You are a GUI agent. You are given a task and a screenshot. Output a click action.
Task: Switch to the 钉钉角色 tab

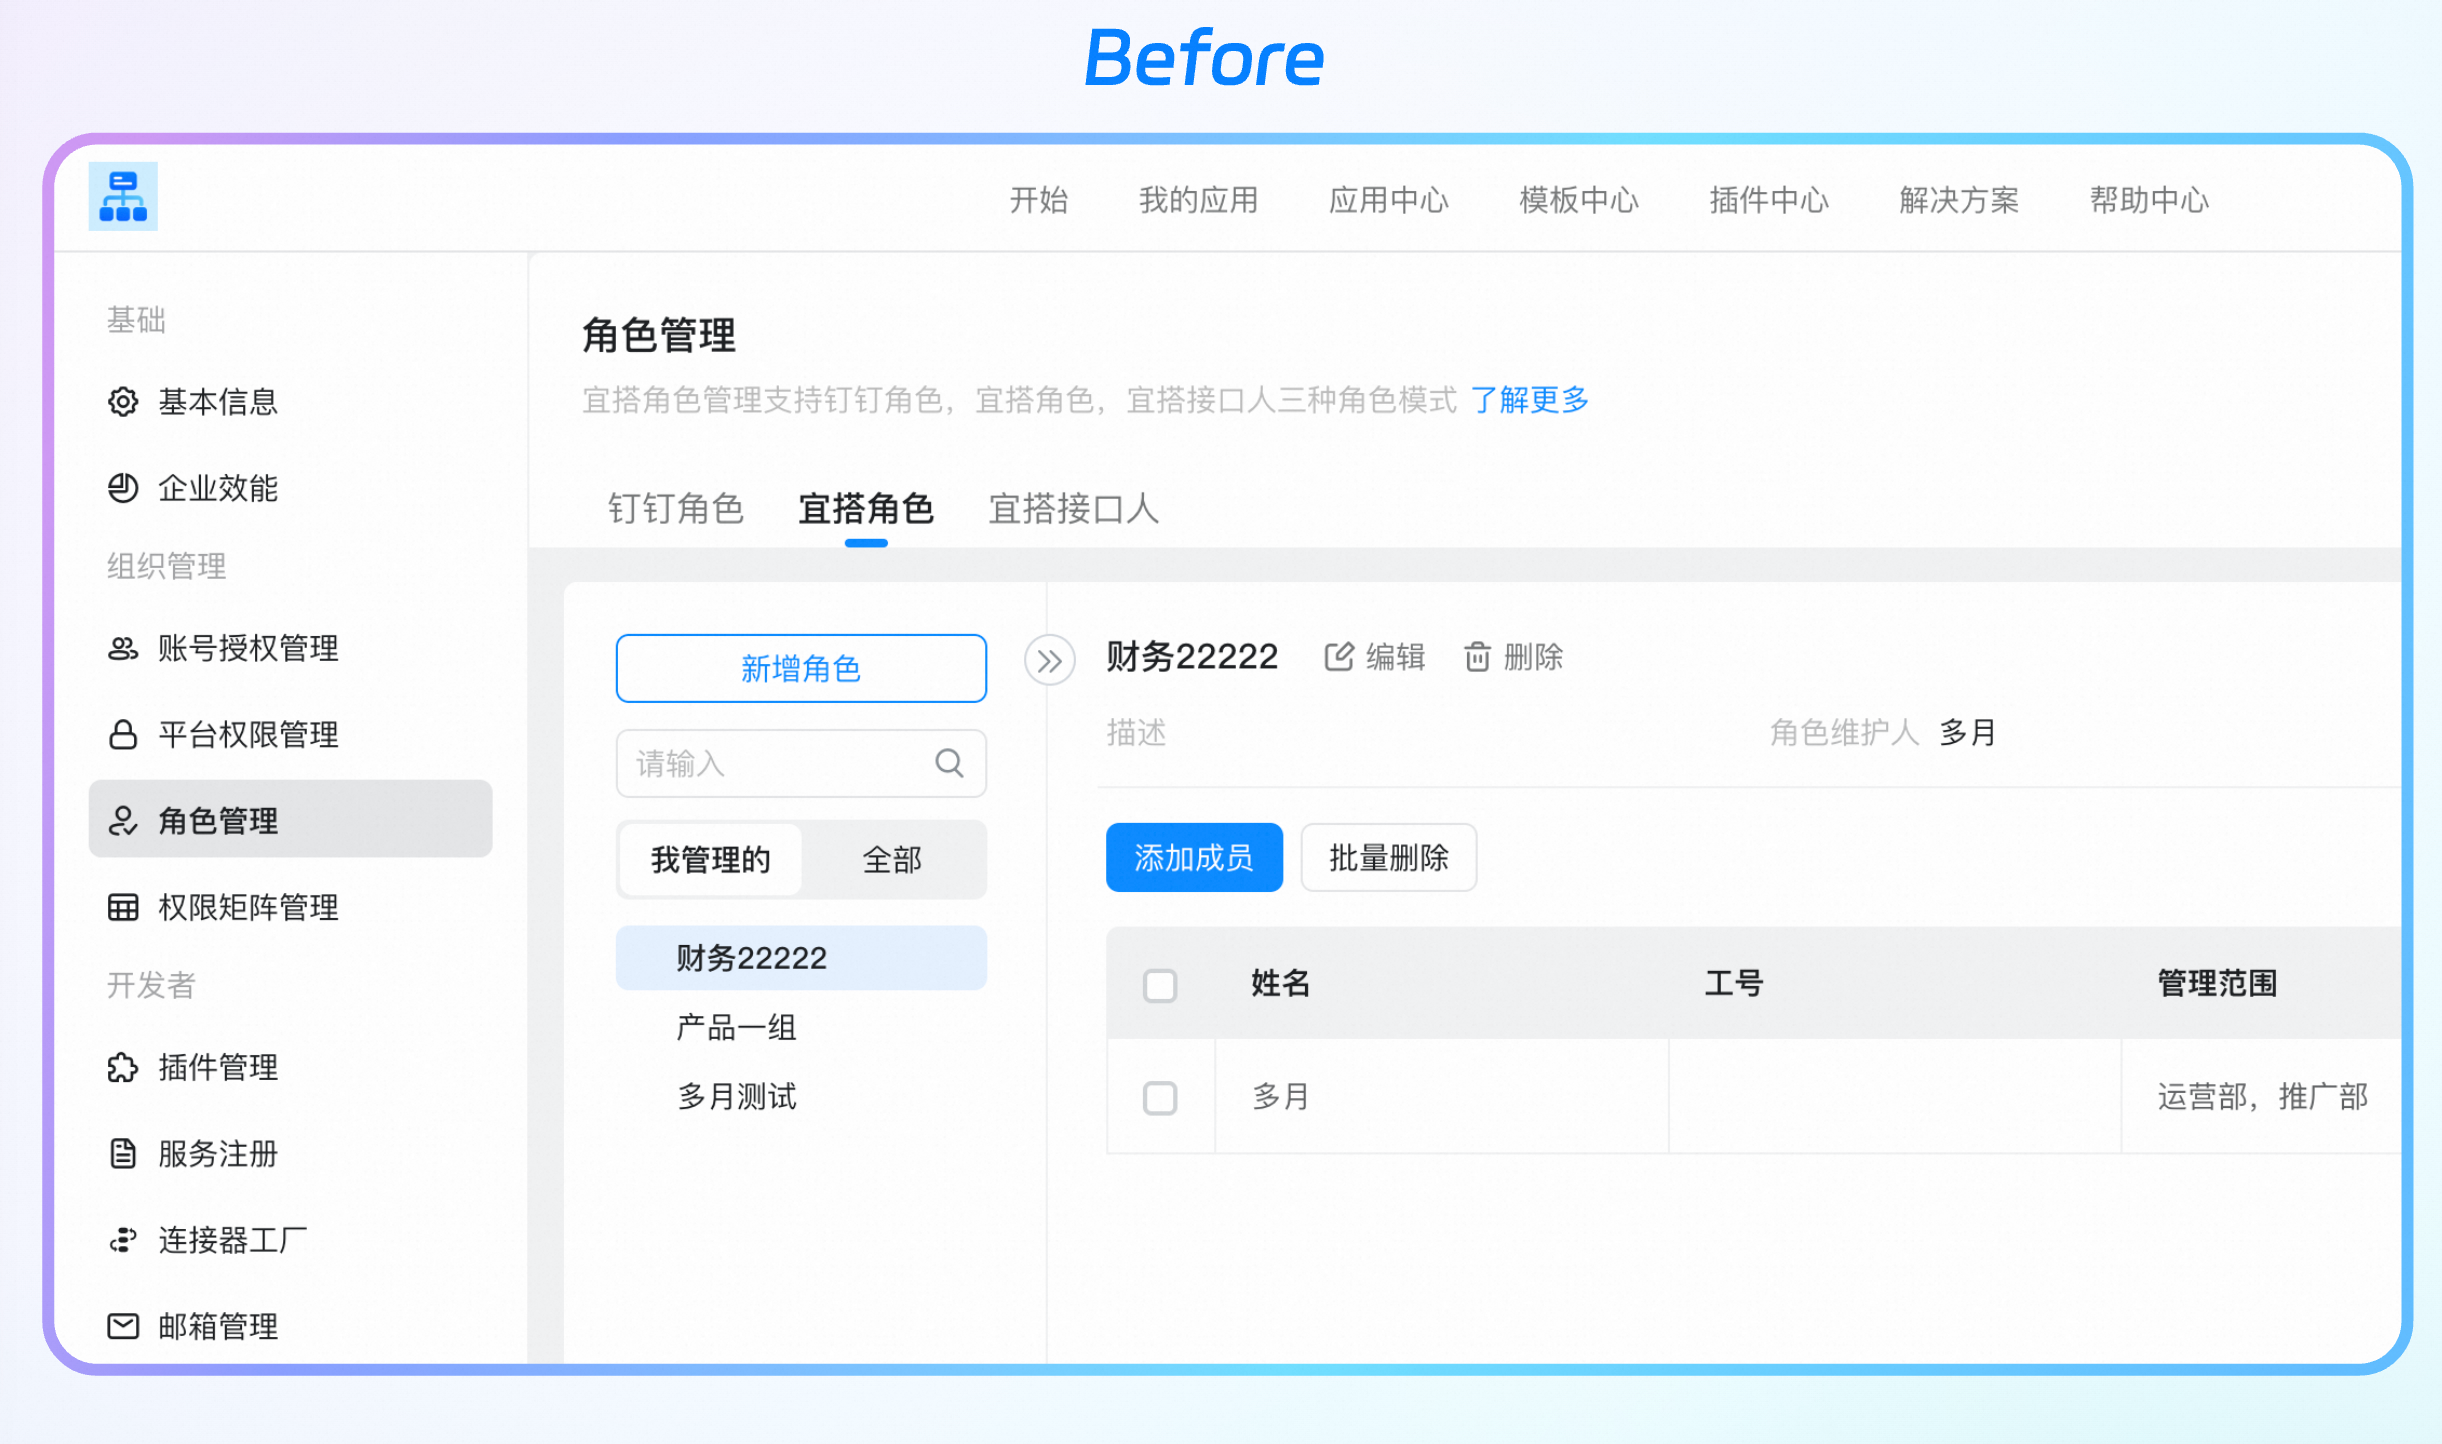[676, 509]
